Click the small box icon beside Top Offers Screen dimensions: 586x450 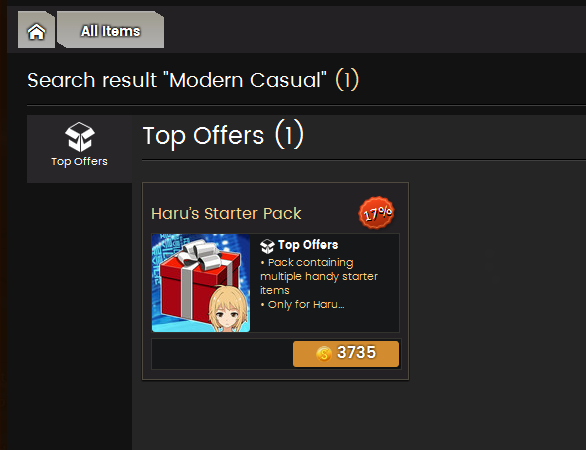pyautogui.click(x=267, y=246)
